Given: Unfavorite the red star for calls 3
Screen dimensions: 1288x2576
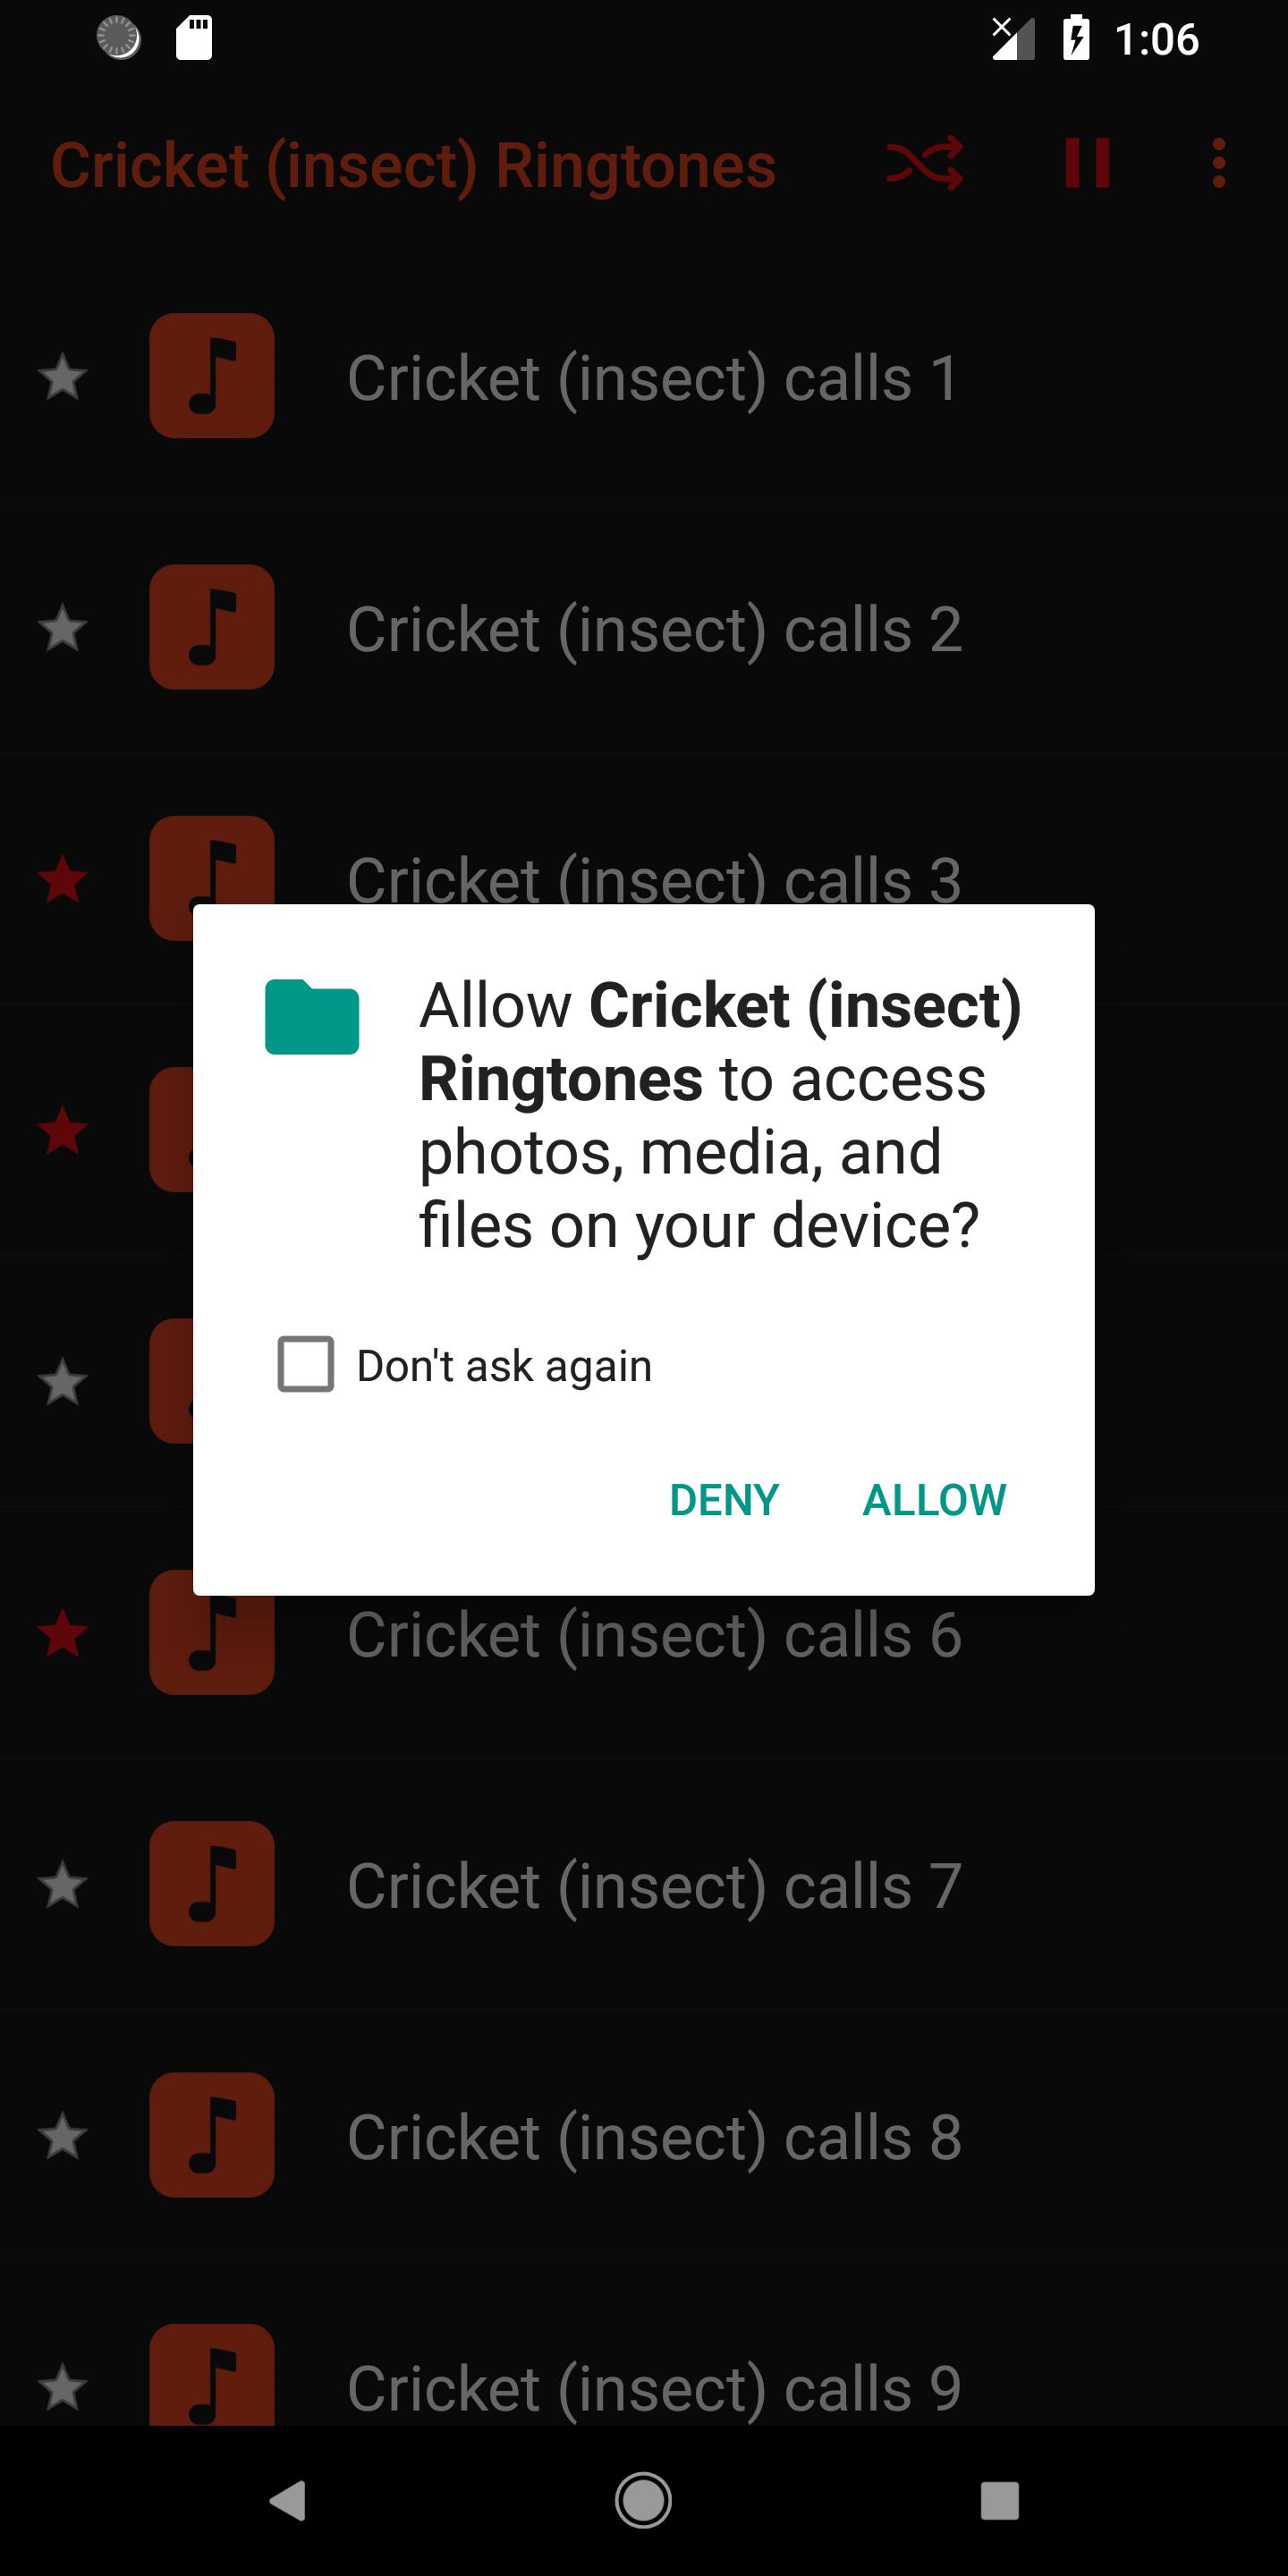Looking at the screenshot, I should [x=62, y=879].
